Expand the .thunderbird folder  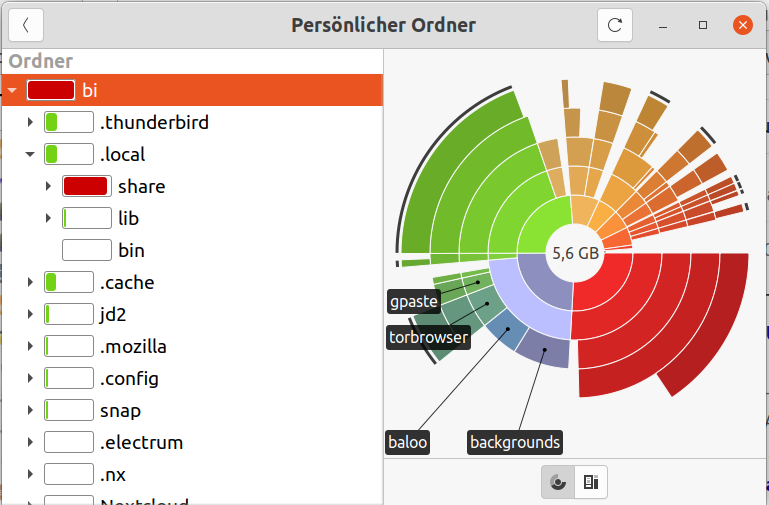(x=30, y=123)
